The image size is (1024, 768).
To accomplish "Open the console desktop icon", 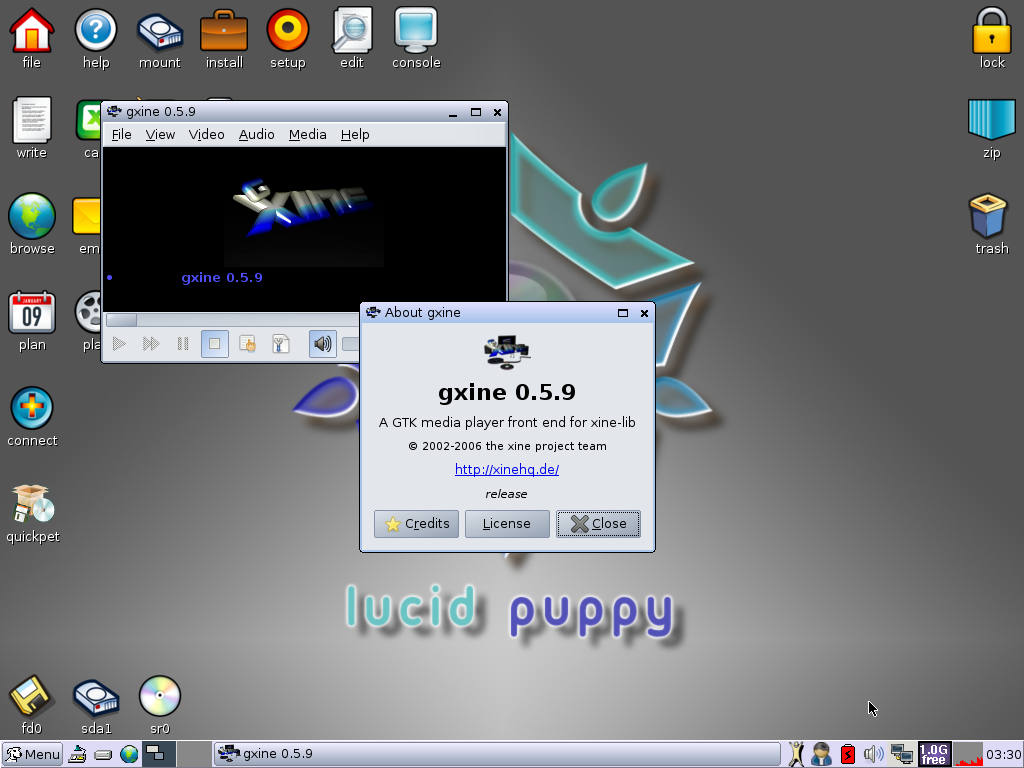I will pos(416,38).
